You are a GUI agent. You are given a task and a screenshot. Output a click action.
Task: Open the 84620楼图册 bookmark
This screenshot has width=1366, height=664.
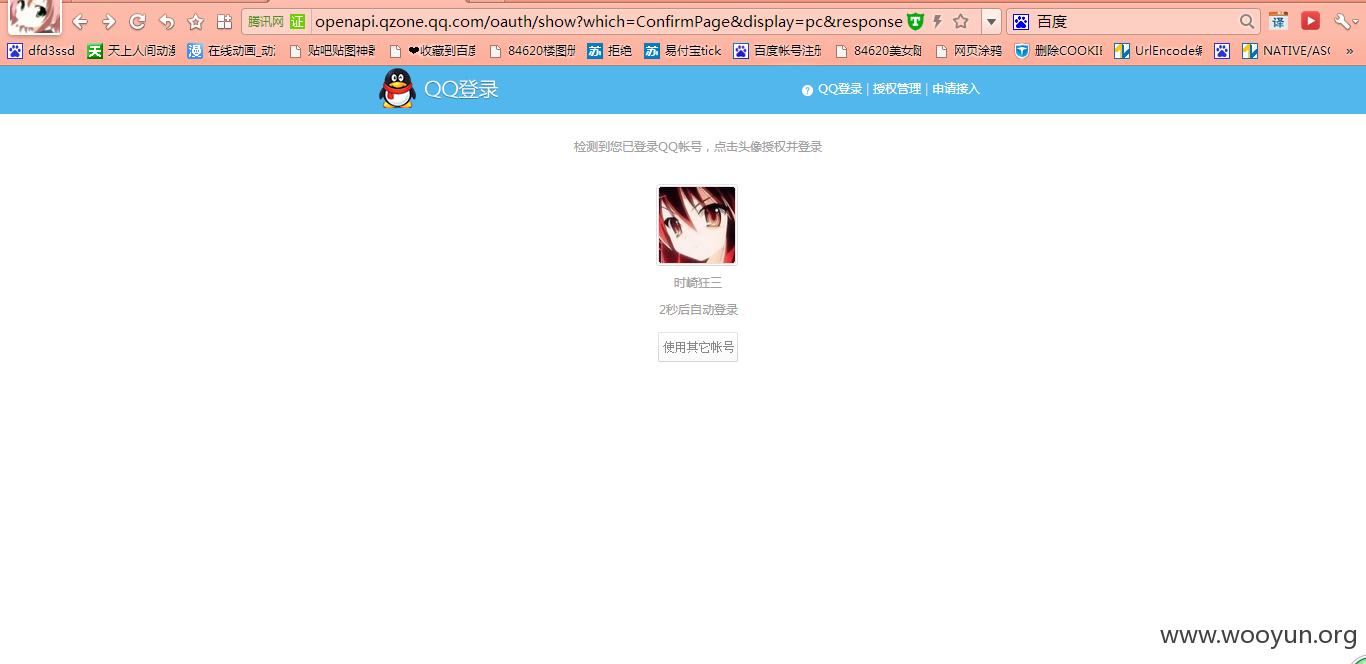pyautogui.click(x=532, y=51)
